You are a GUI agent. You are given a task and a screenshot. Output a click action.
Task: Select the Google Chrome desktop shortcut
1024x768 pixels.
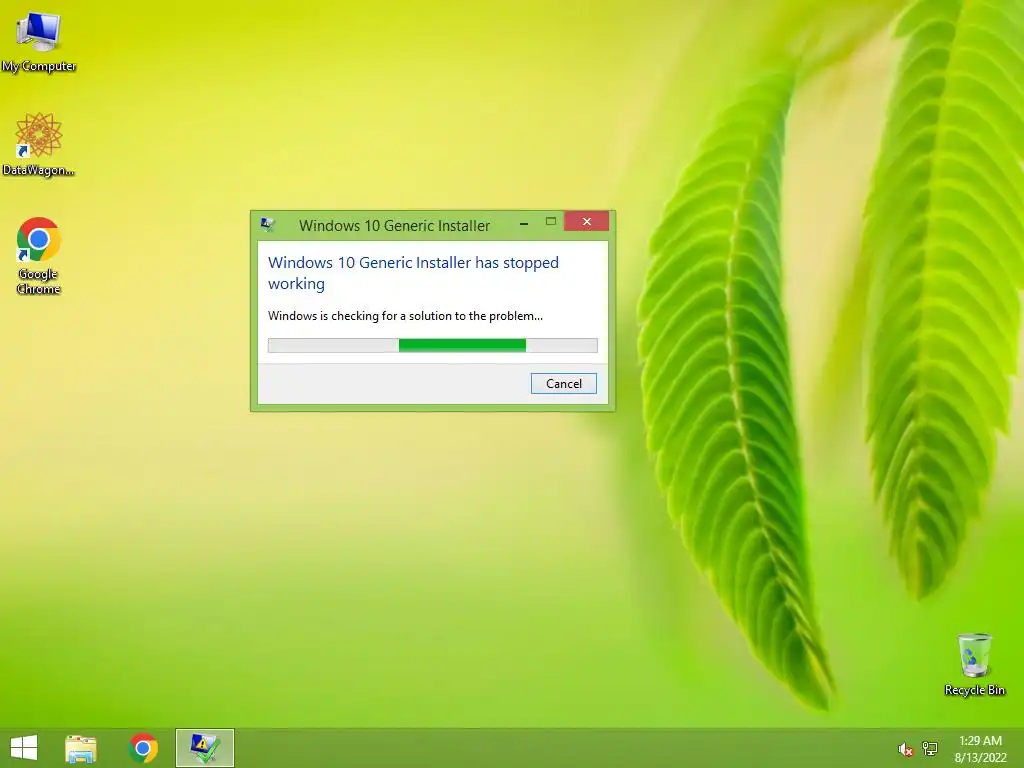coord(39,255)
